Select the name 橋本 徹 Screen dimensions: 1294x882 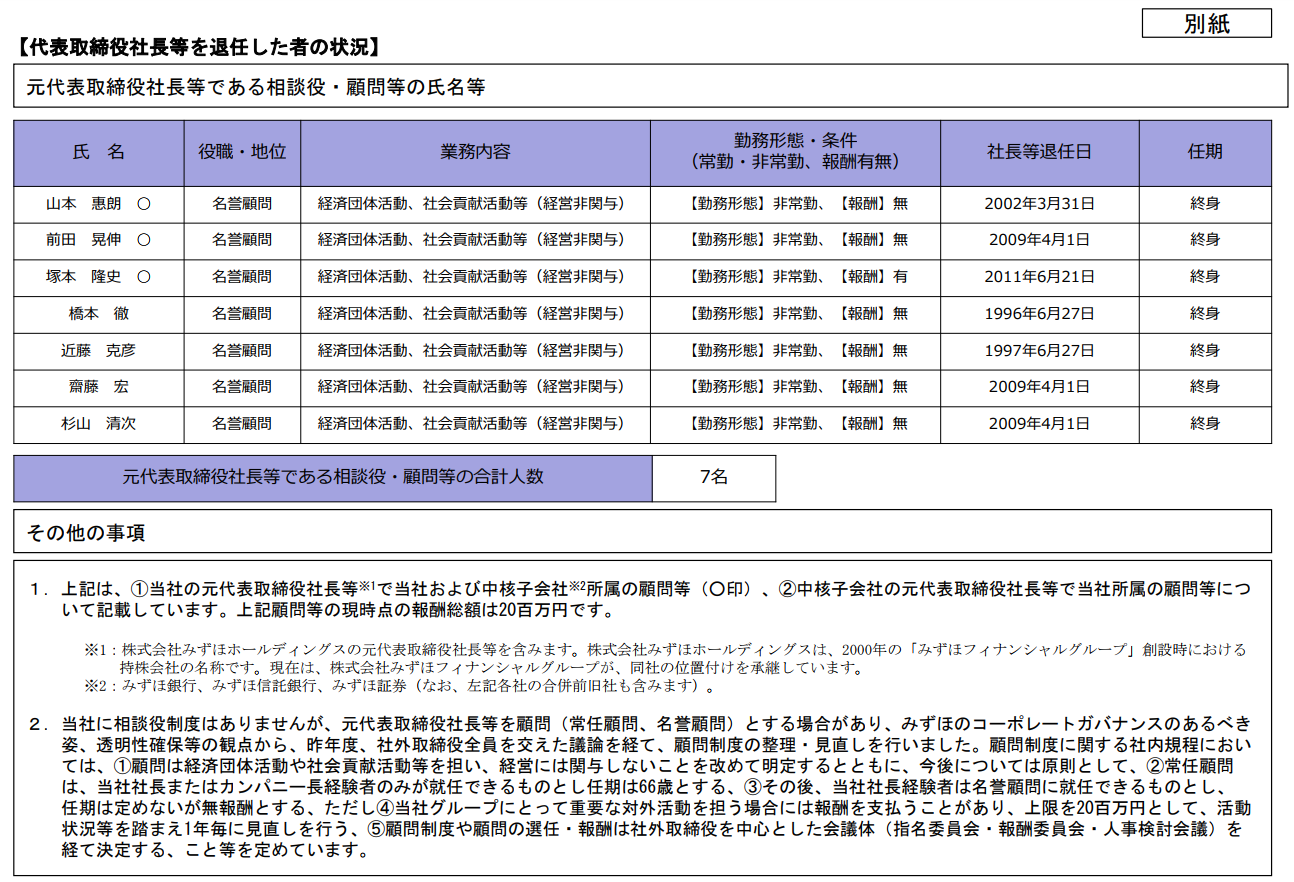[98, 314]
